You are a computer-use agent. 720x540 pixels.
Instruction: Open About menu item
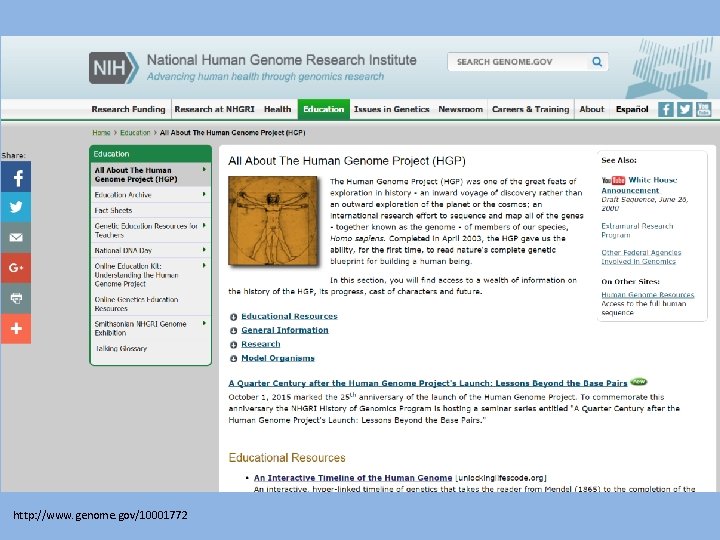tap(592, 109)
